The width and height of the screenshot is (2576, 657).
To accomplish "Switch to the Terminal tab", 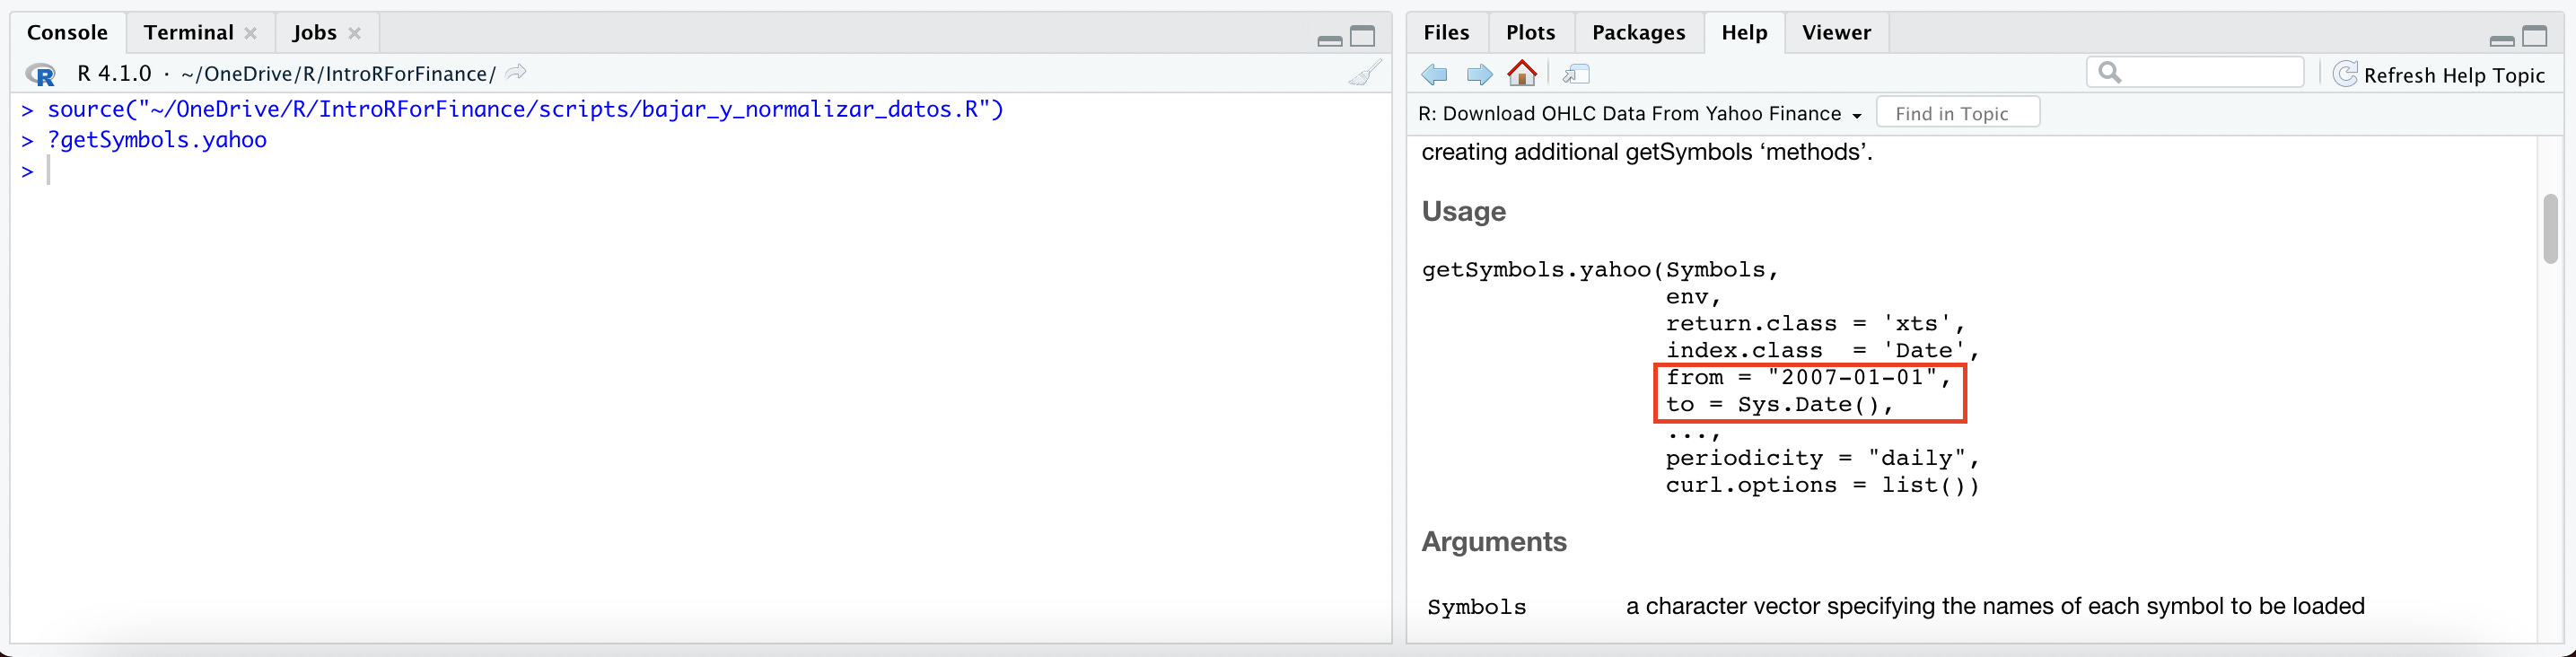I will coord(189,33).
